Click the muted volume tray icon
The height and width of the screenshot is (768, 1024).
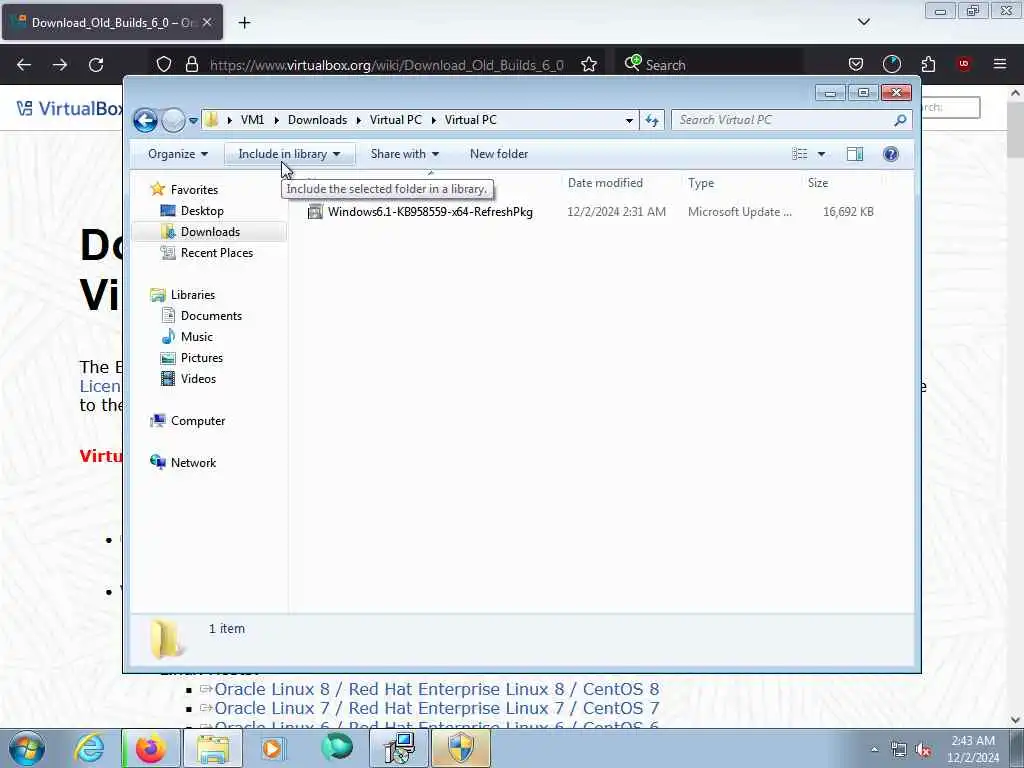coord(923,750)
